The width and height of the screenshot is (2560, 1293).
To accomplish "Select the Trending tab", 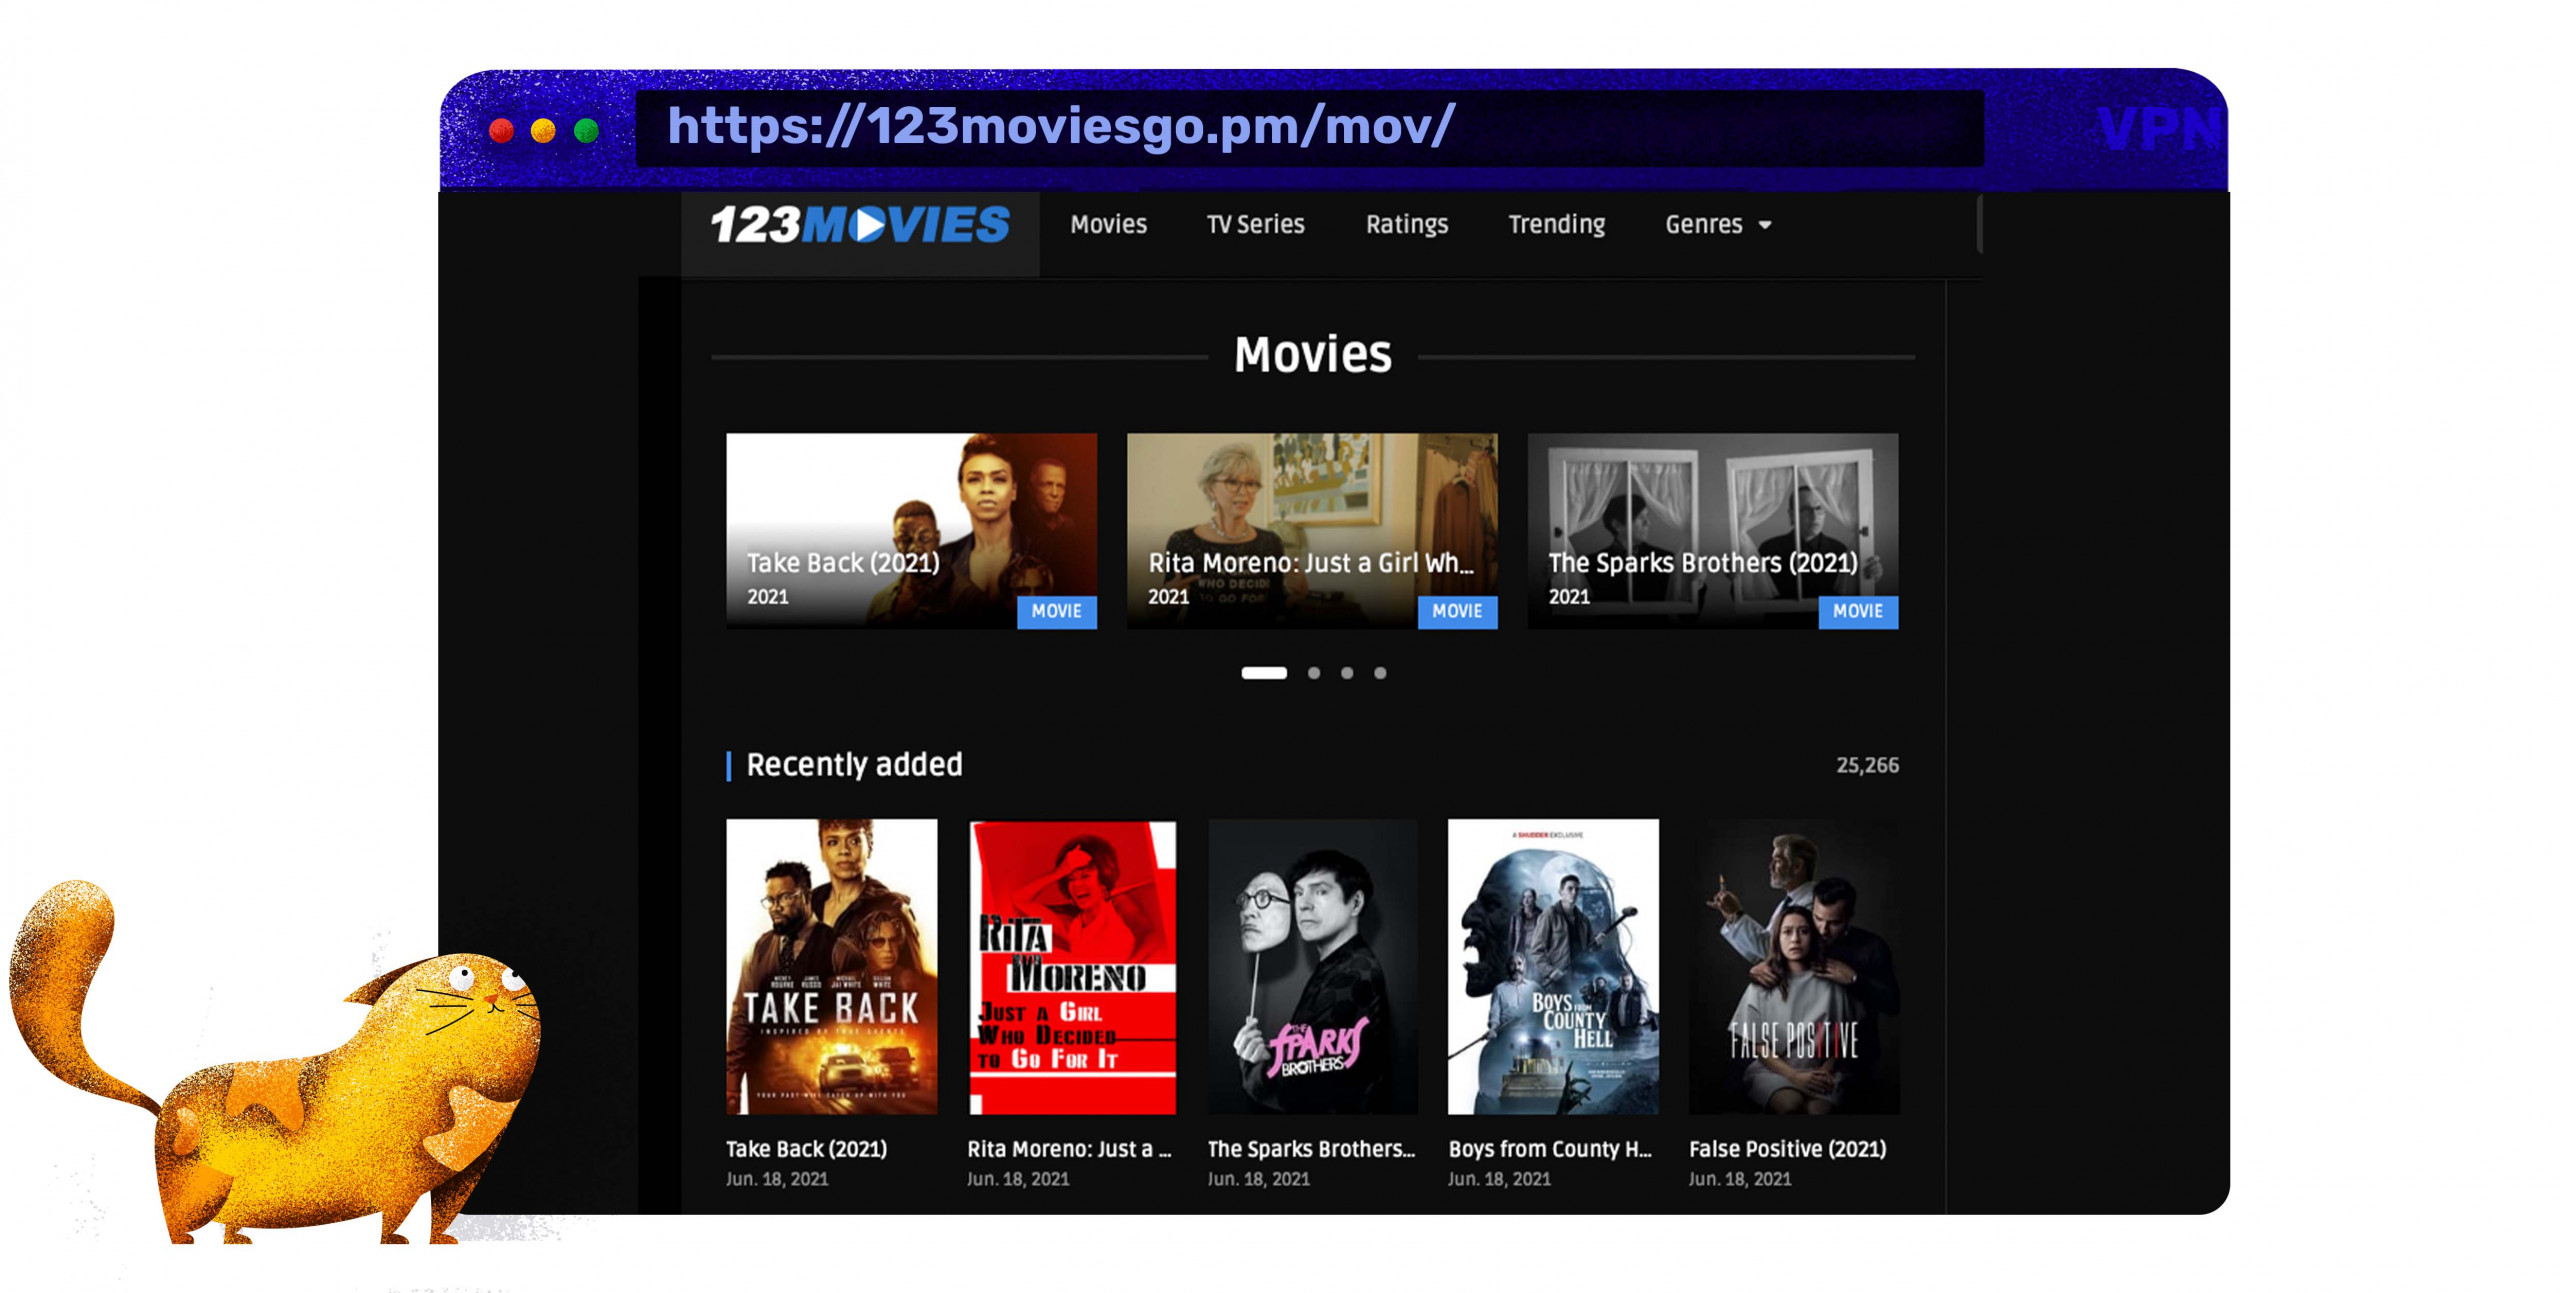I will (1554, 226).
